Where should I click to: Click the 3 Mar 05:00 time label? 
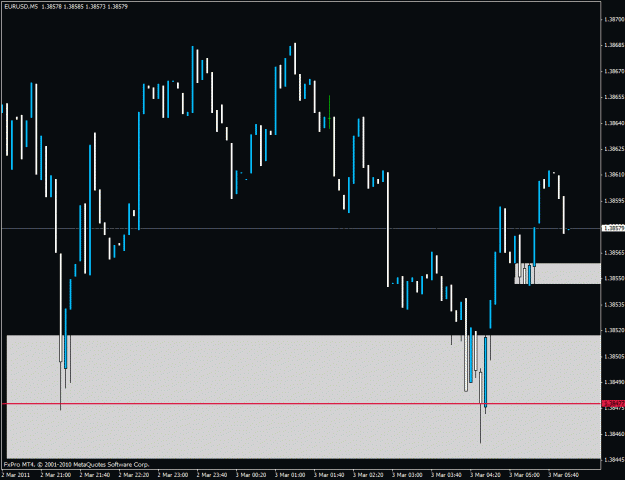[524, 475]
